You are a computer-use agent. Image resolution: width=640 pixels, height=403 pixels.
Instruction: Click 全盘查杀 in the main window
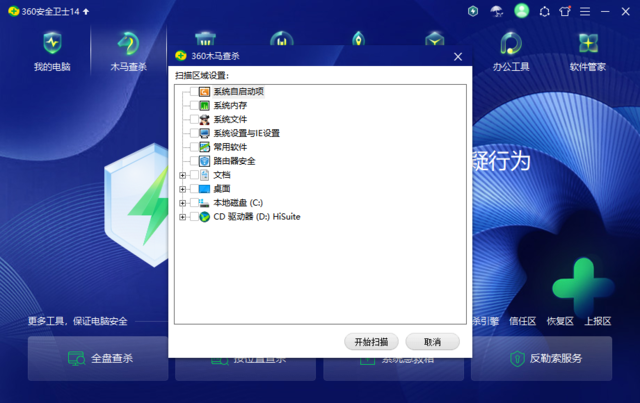(x=98, y=358)
